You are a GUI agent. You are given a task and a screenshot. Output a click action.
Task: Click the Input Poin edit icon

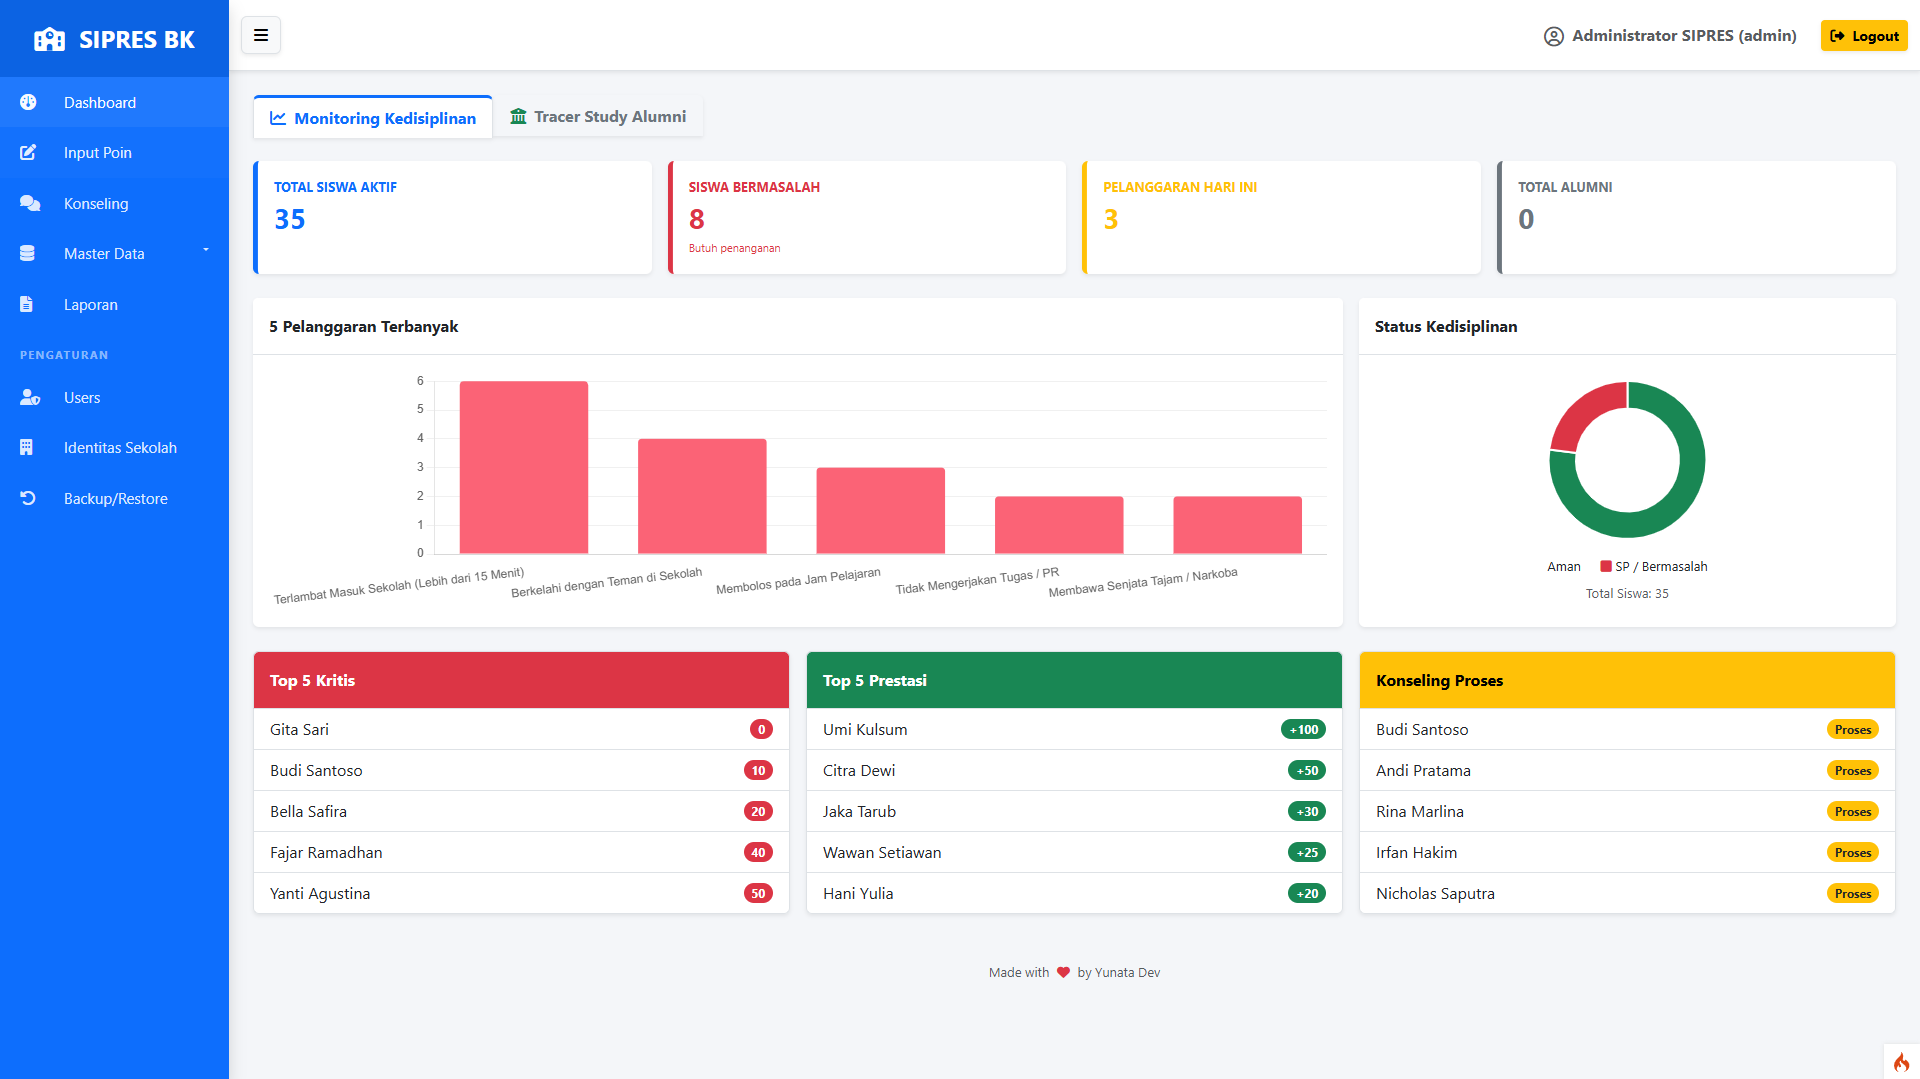(x=28, y=152)
